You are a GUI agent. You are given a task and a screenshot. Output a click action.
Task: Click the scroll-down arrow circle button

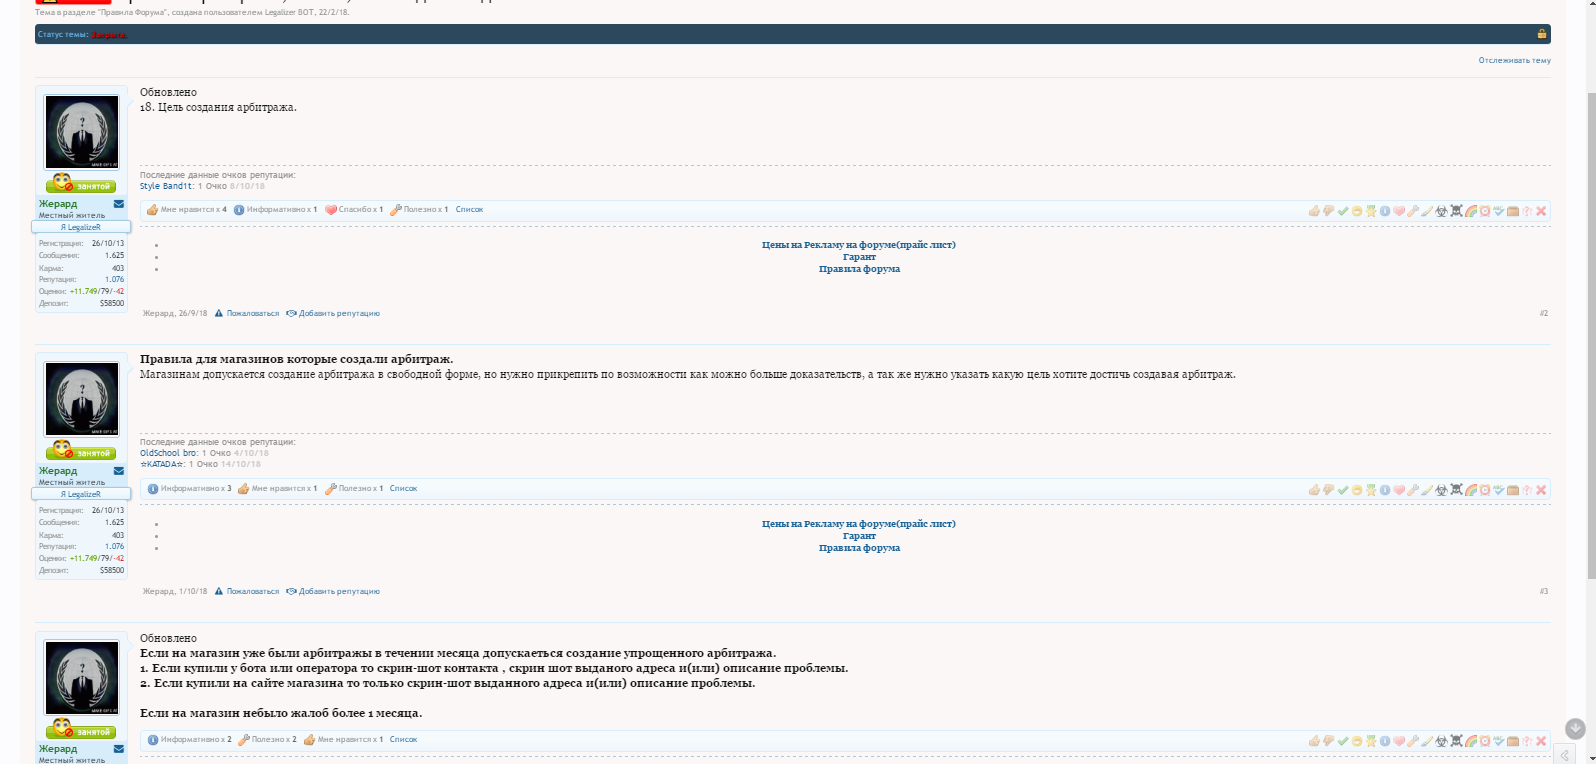point(1574,728)
